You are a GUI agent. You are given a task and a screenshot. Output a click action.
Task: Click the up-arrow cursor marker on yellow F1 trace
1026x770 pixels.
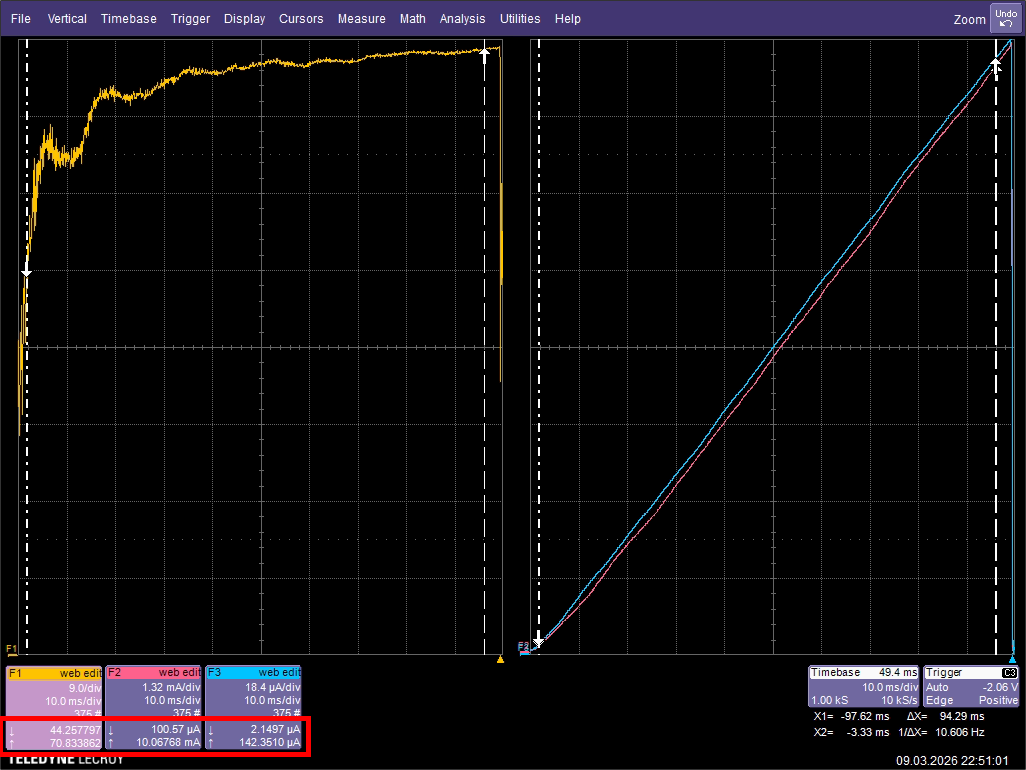click(x=484, y=55)
